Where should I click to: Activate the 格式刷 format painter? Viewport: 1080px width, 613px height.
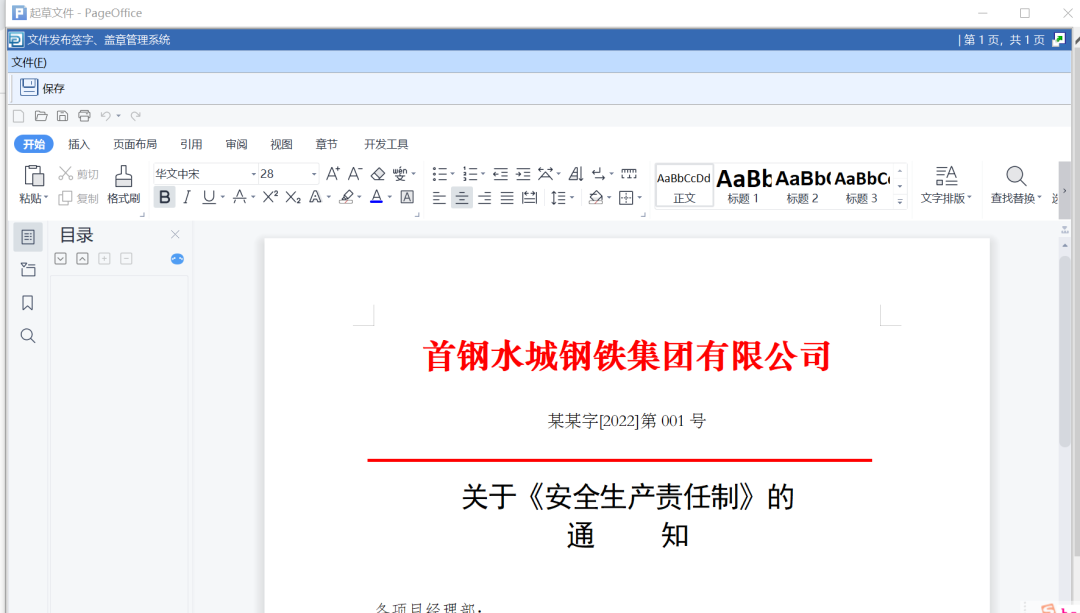pyautogui.click(x=123, y=185)
